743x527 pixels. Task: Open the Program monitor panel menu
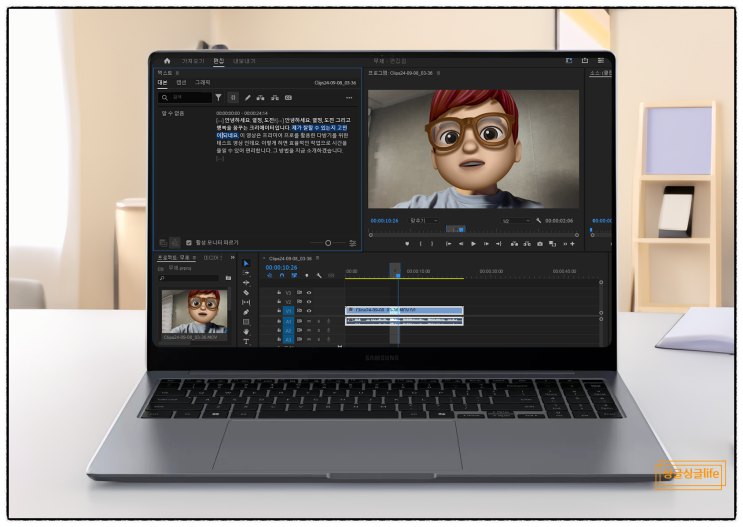coord(438,73)
